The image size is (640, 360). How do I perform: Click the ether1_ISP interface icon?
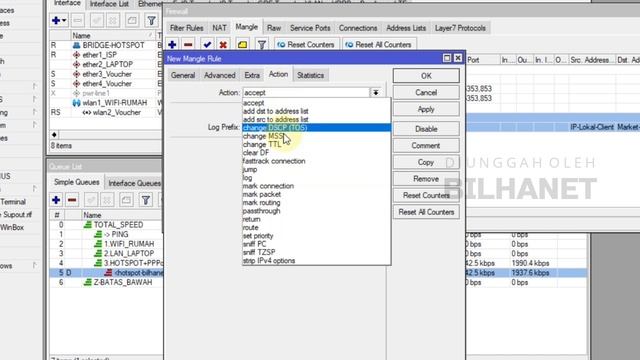tap(76, 55)
